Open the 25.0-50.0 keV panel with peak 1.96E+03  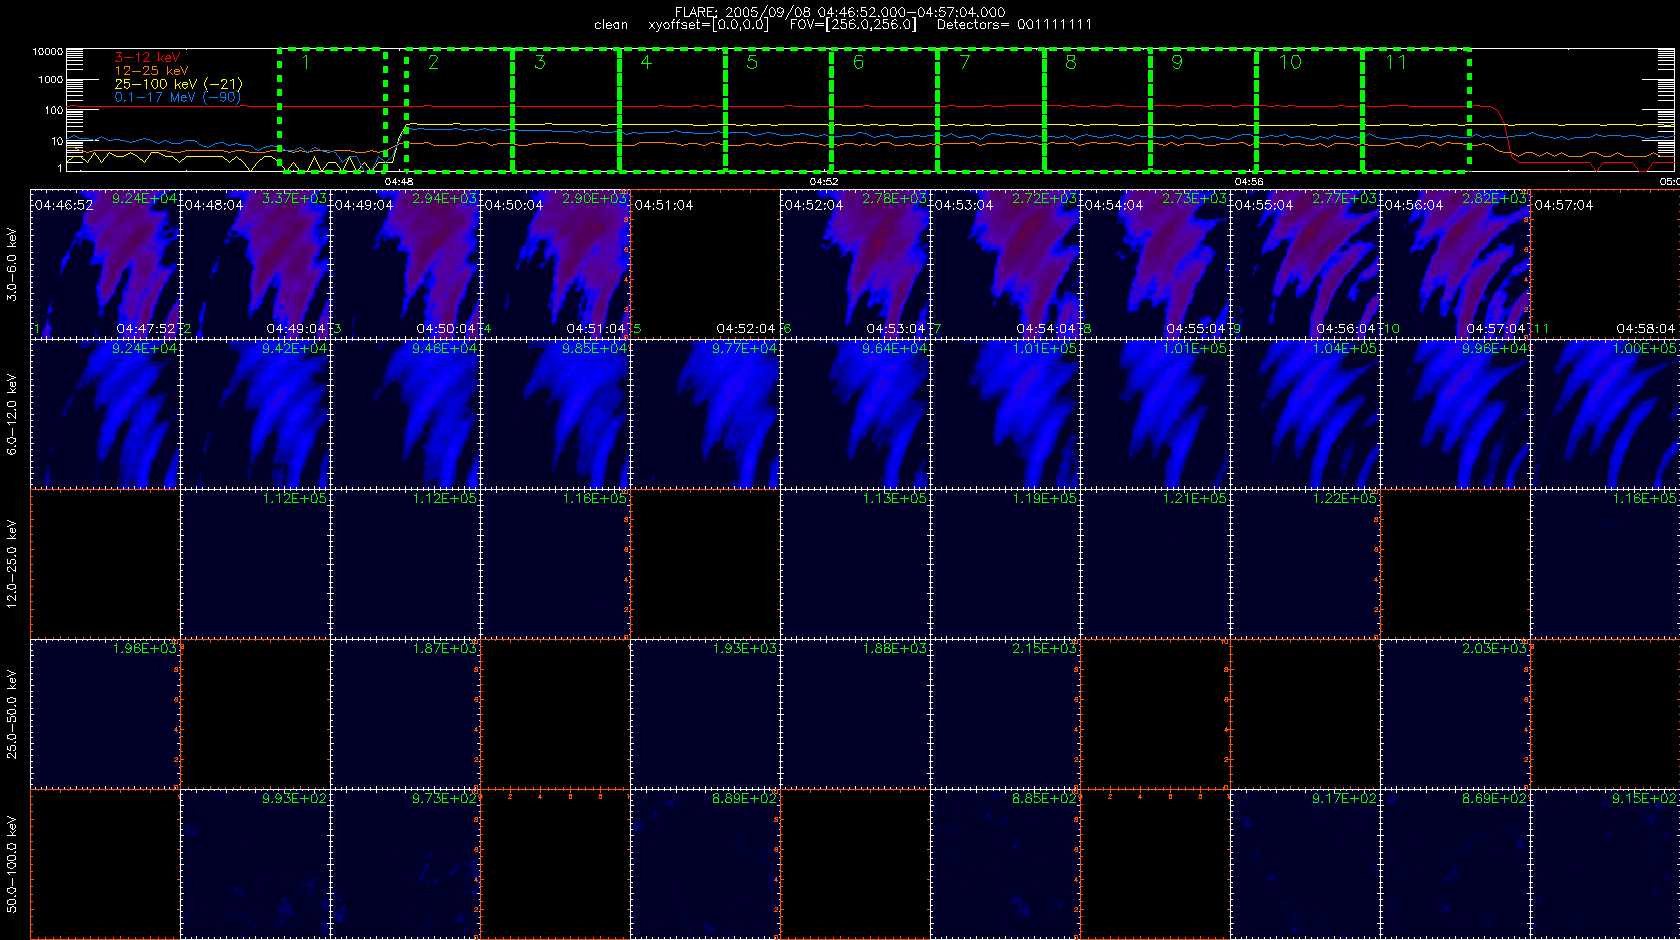[106, 714]
